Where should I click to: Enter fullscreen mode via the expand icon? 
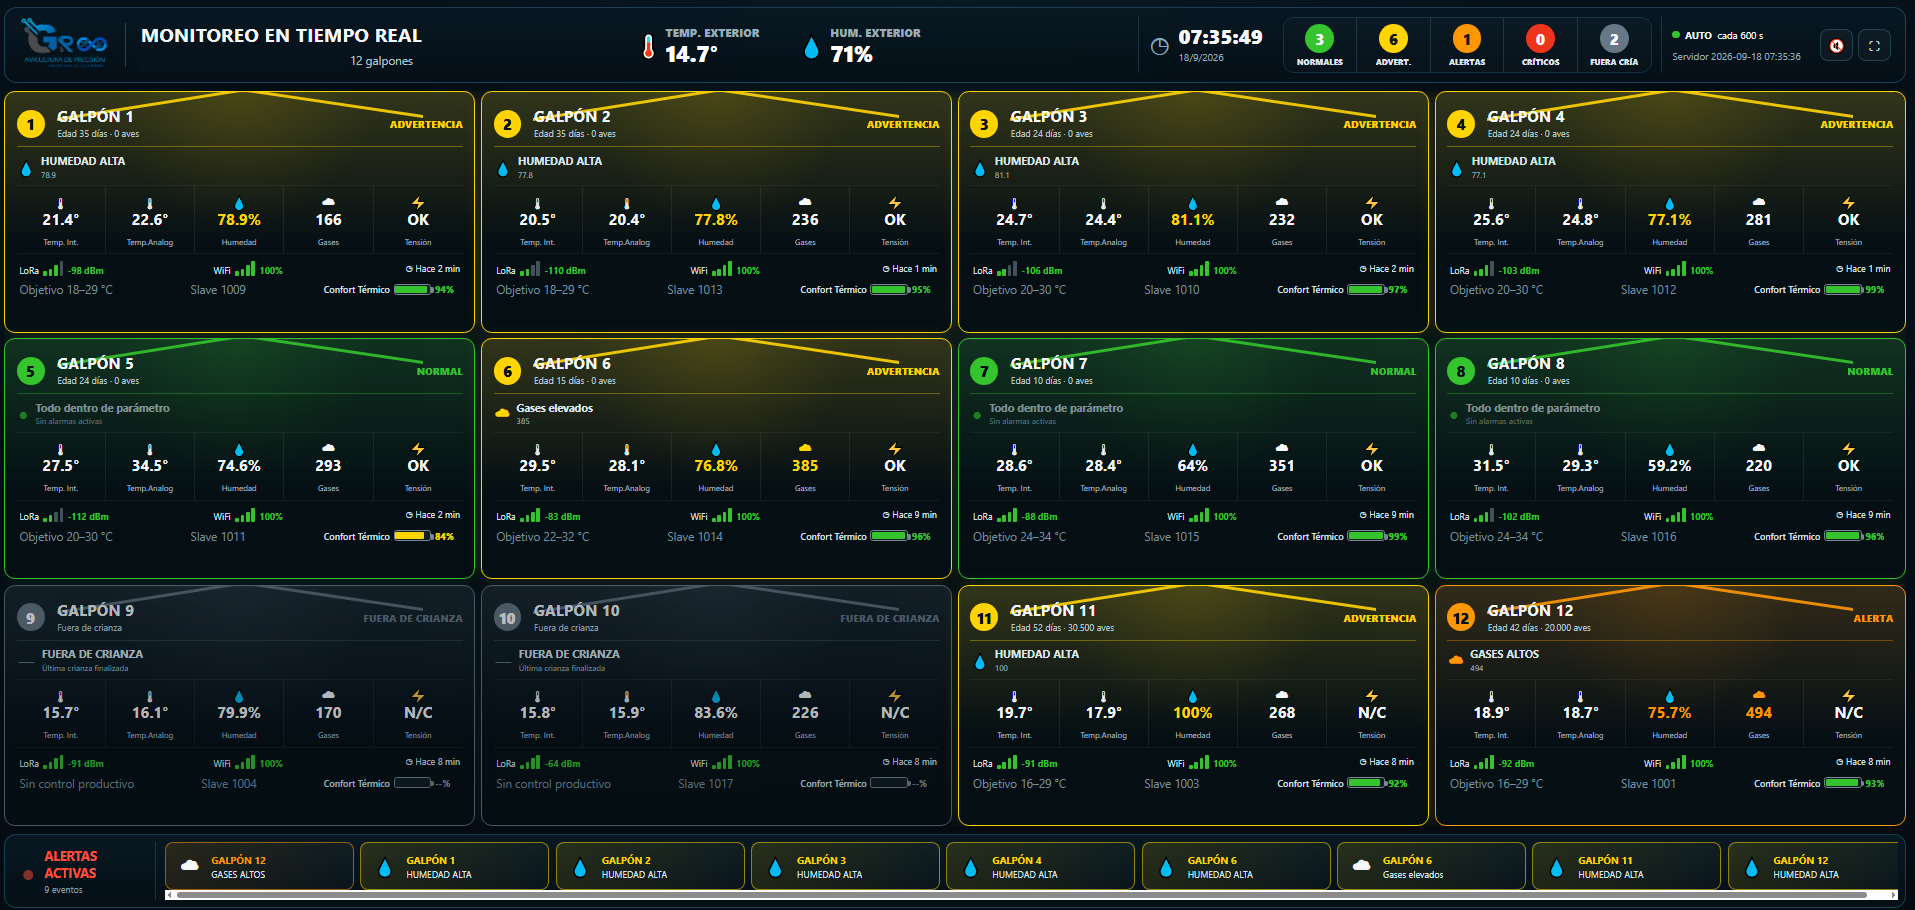click(x=1874, y=45)
